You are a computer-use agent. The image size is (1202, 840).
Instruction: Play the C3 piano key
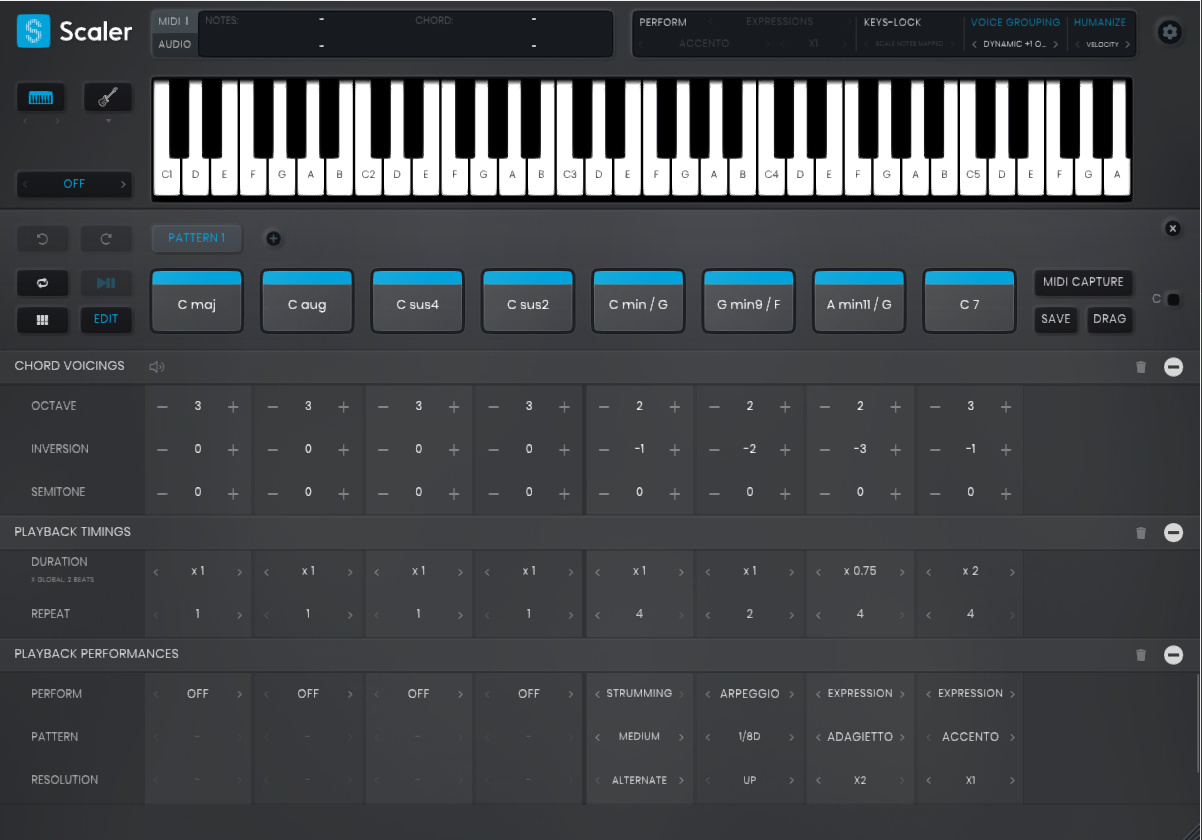point(569,174)
